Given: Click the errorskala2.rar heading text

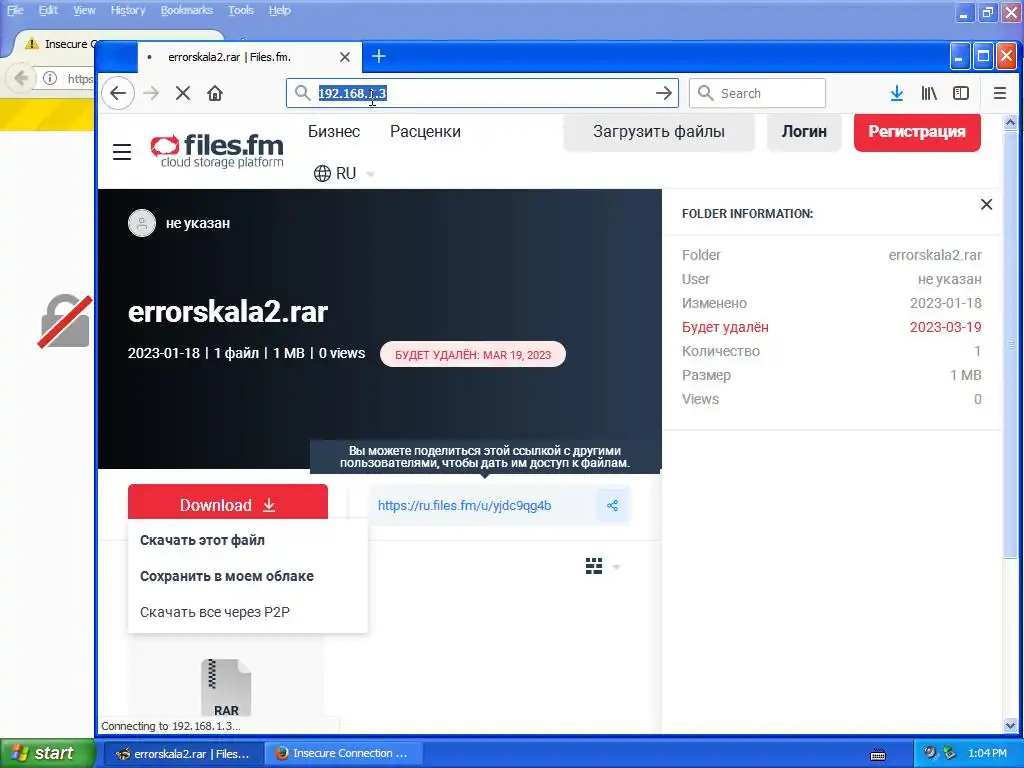Looking at the screenshot, I should (228, 312).
